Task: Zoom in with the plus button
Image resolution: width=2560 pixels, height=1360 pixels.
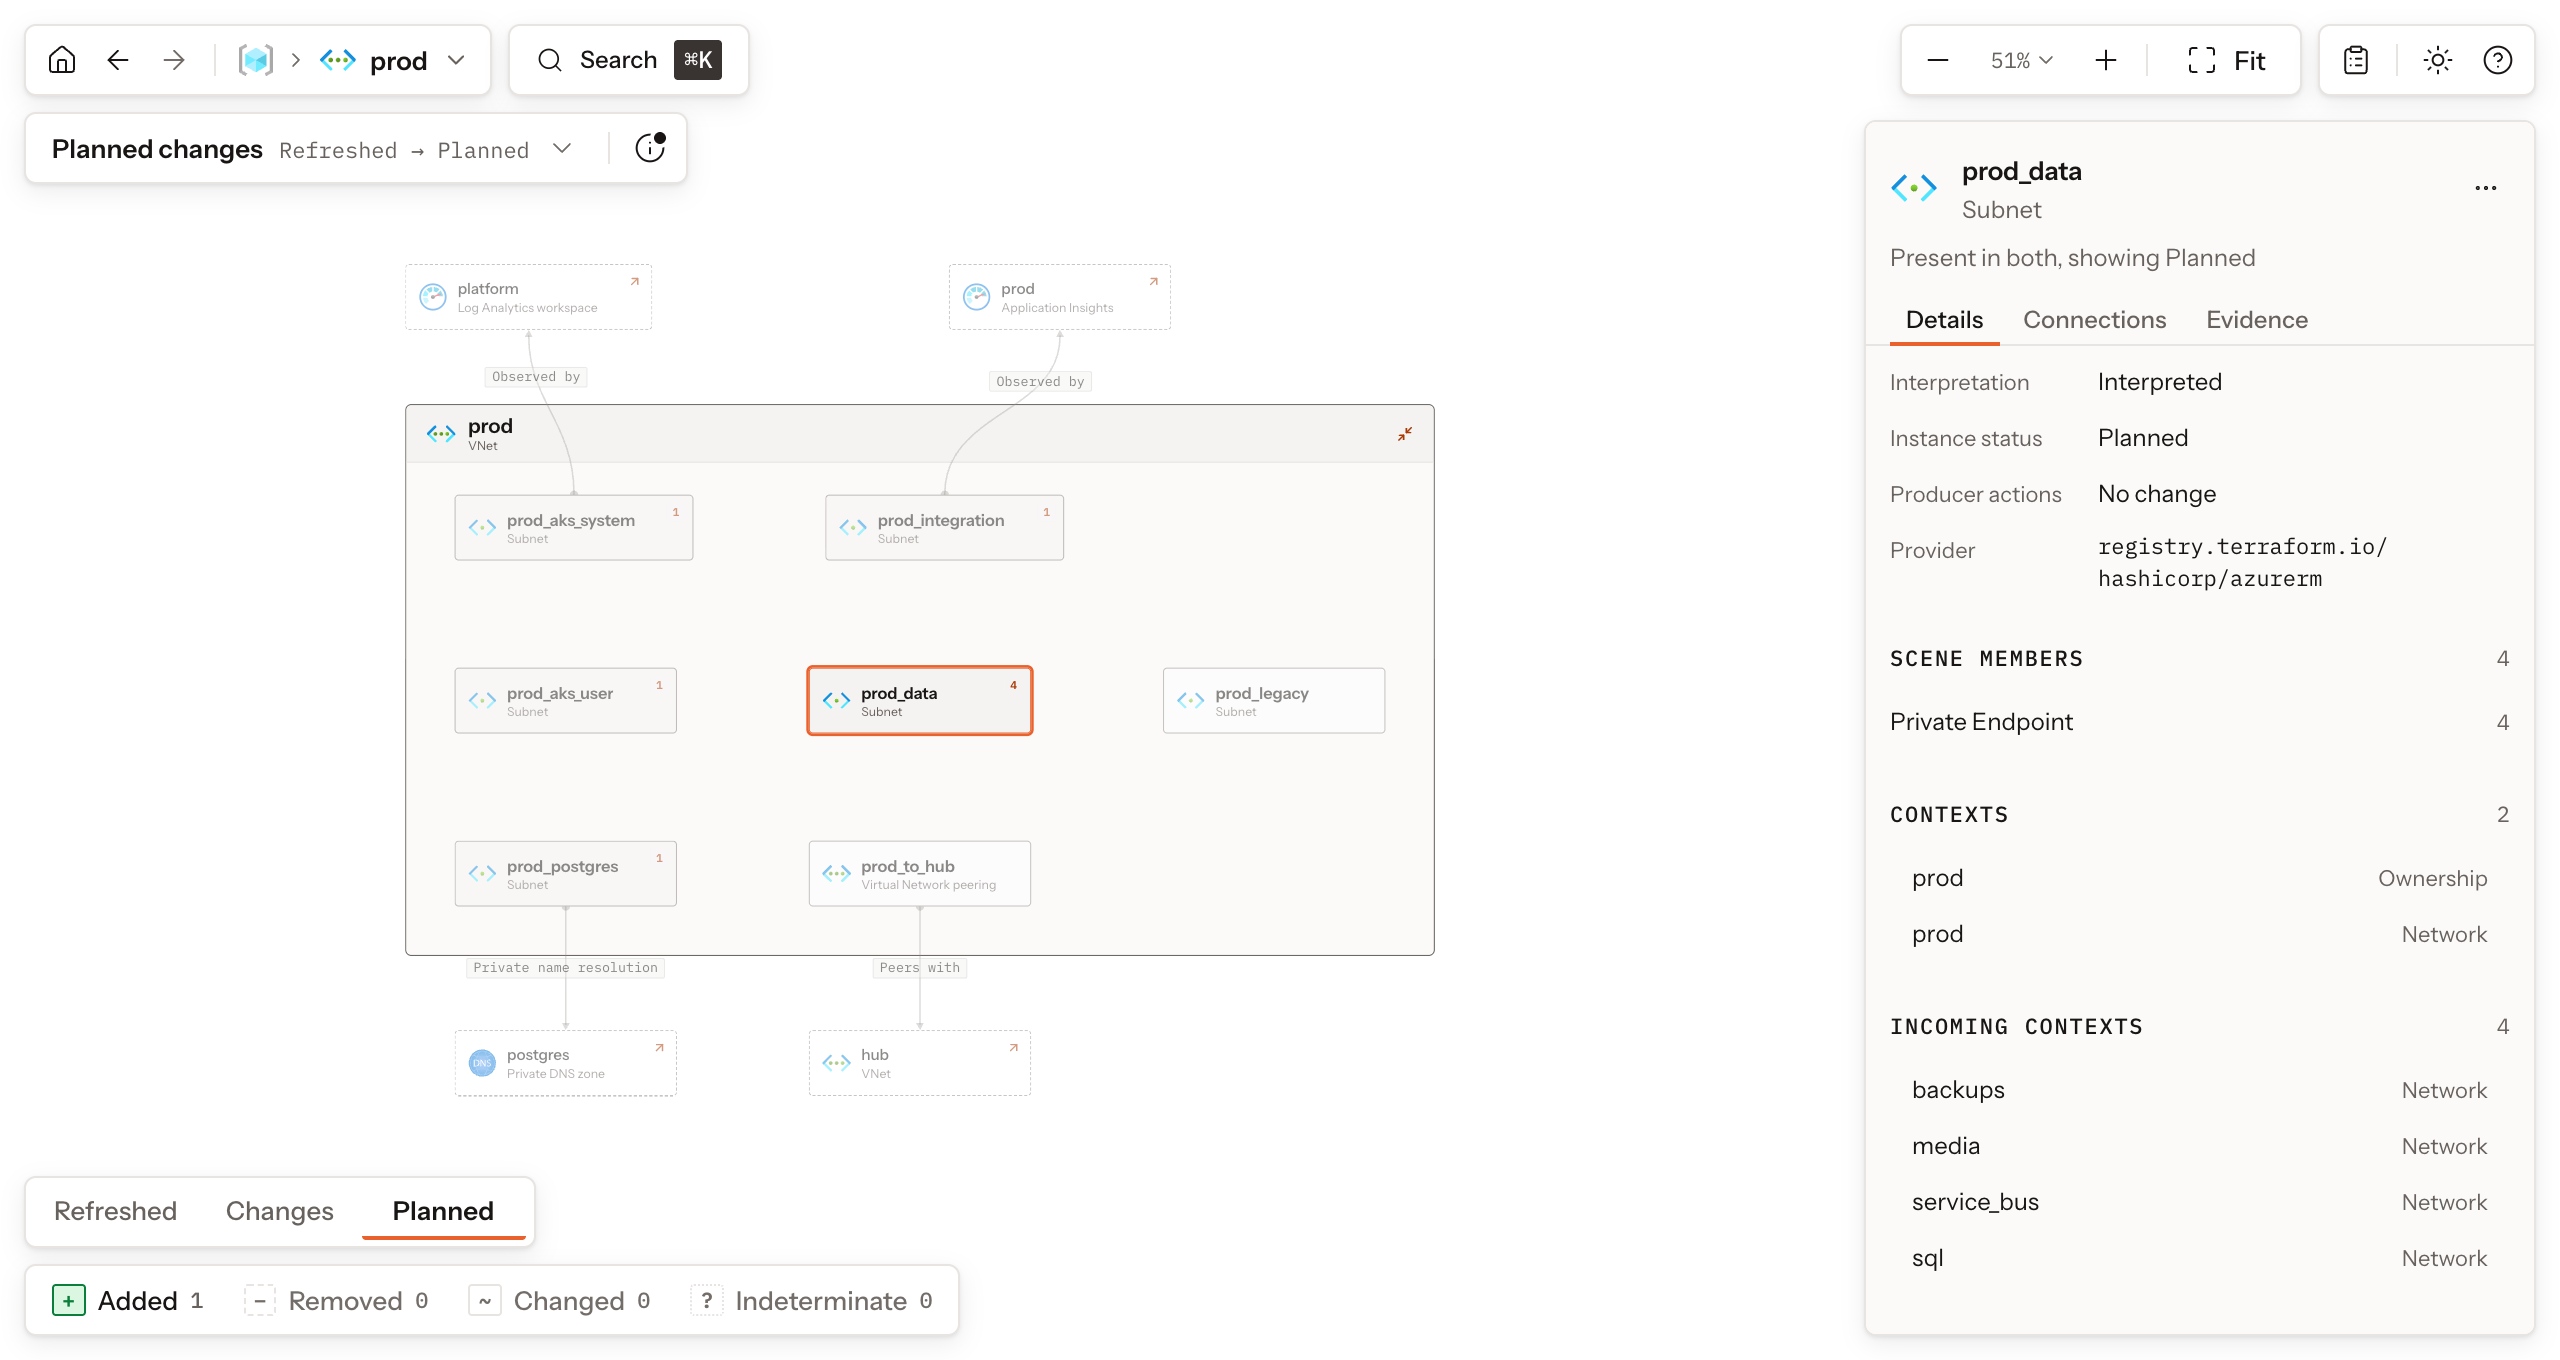Action: click(x=2106, y=60)
